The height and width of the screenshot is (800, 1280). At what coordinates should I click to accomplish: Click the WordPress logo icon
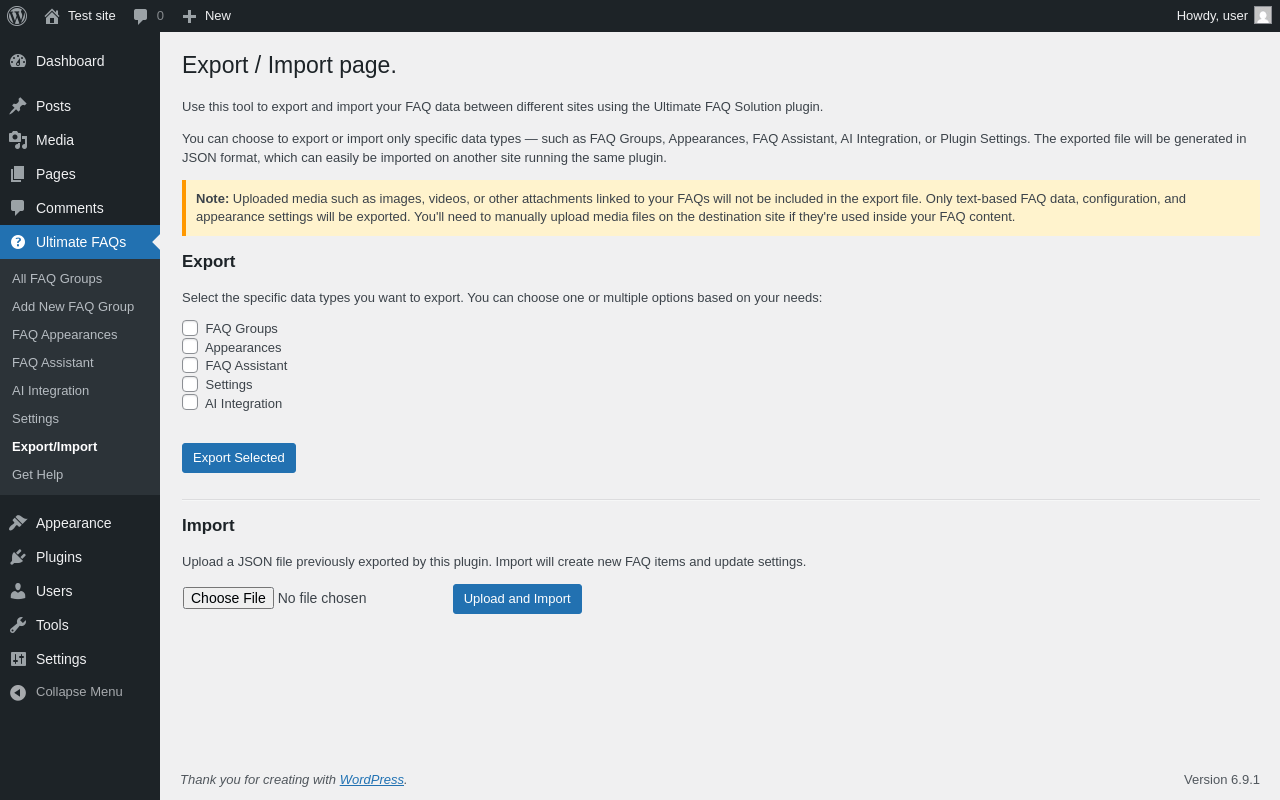pos(17,16)
